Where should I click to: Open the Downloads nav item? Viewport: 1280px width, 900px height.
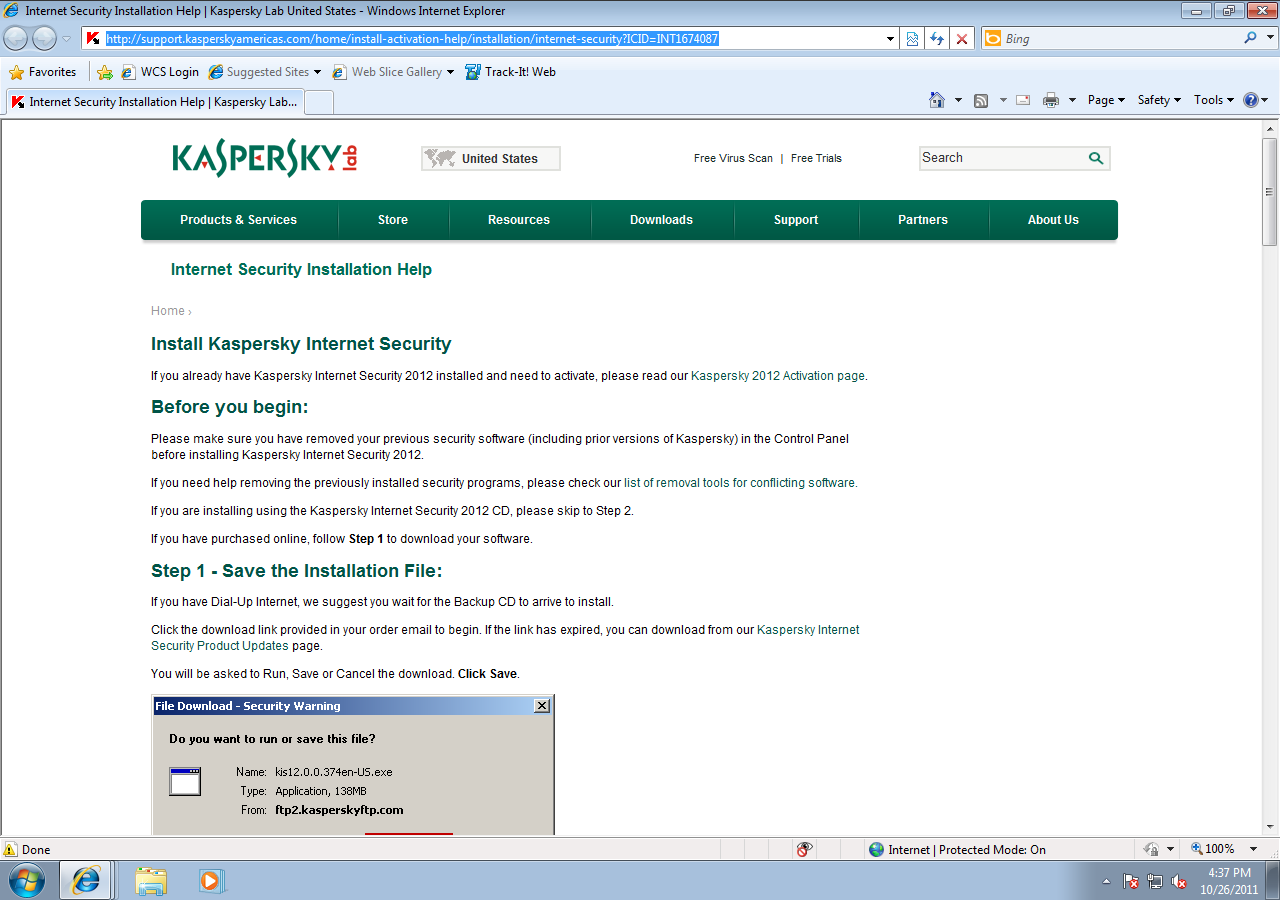(661, 220)
